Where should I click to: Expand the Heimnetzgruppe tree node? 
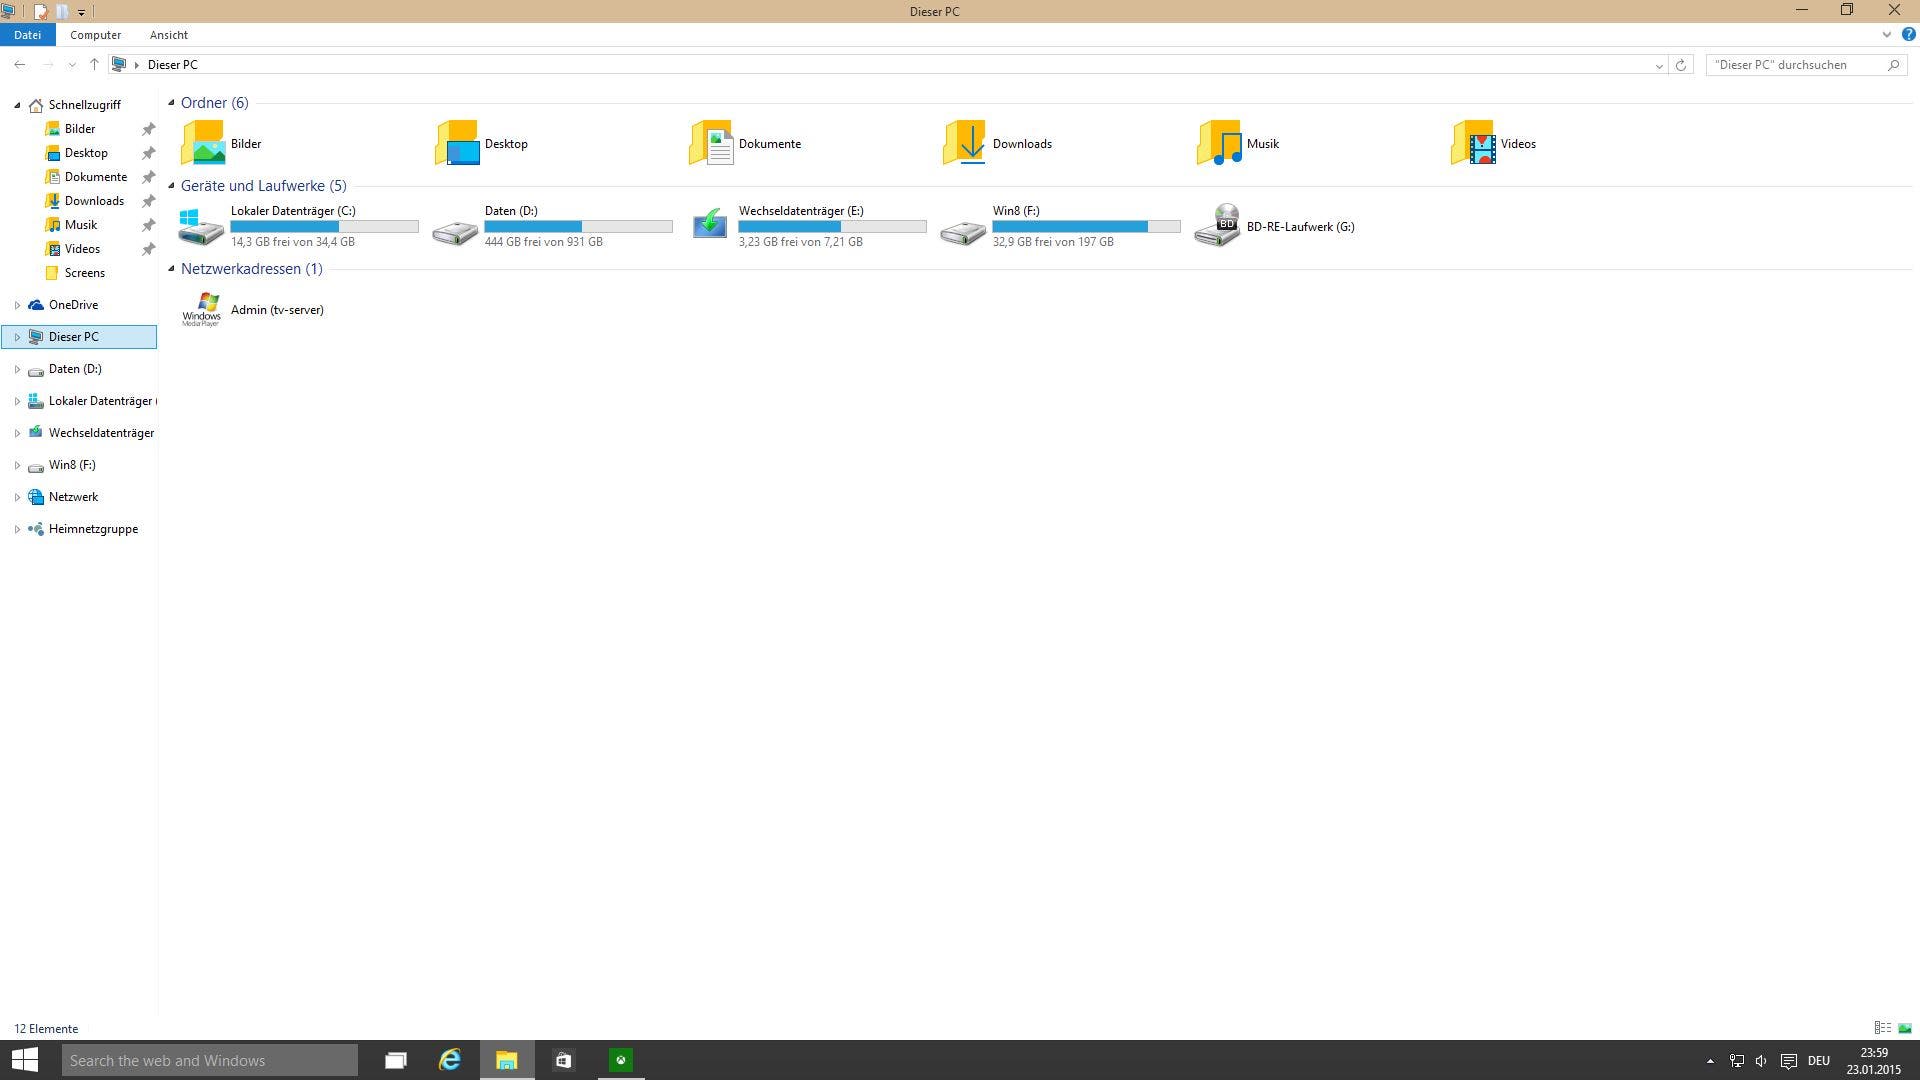[17, 529]
